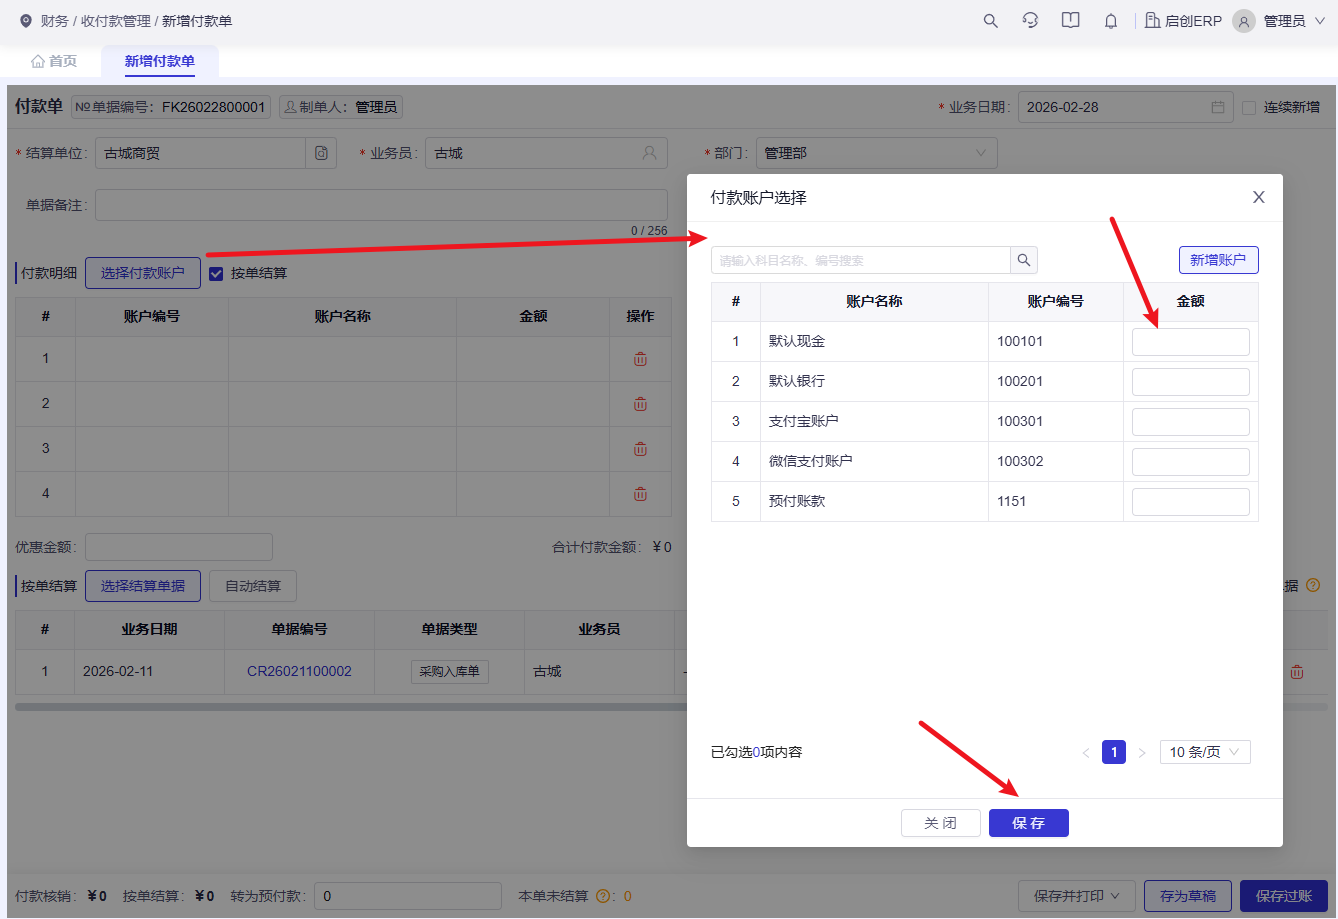1338x919 pixels.
Task: Click the 结算单位 picker icon
Action: pyautogui.click(x=321, y=153)
